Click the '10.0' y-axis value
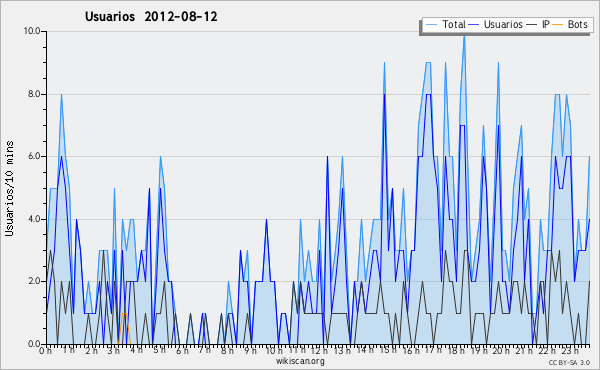Viewport: 600px width, 370px height. 32,31
